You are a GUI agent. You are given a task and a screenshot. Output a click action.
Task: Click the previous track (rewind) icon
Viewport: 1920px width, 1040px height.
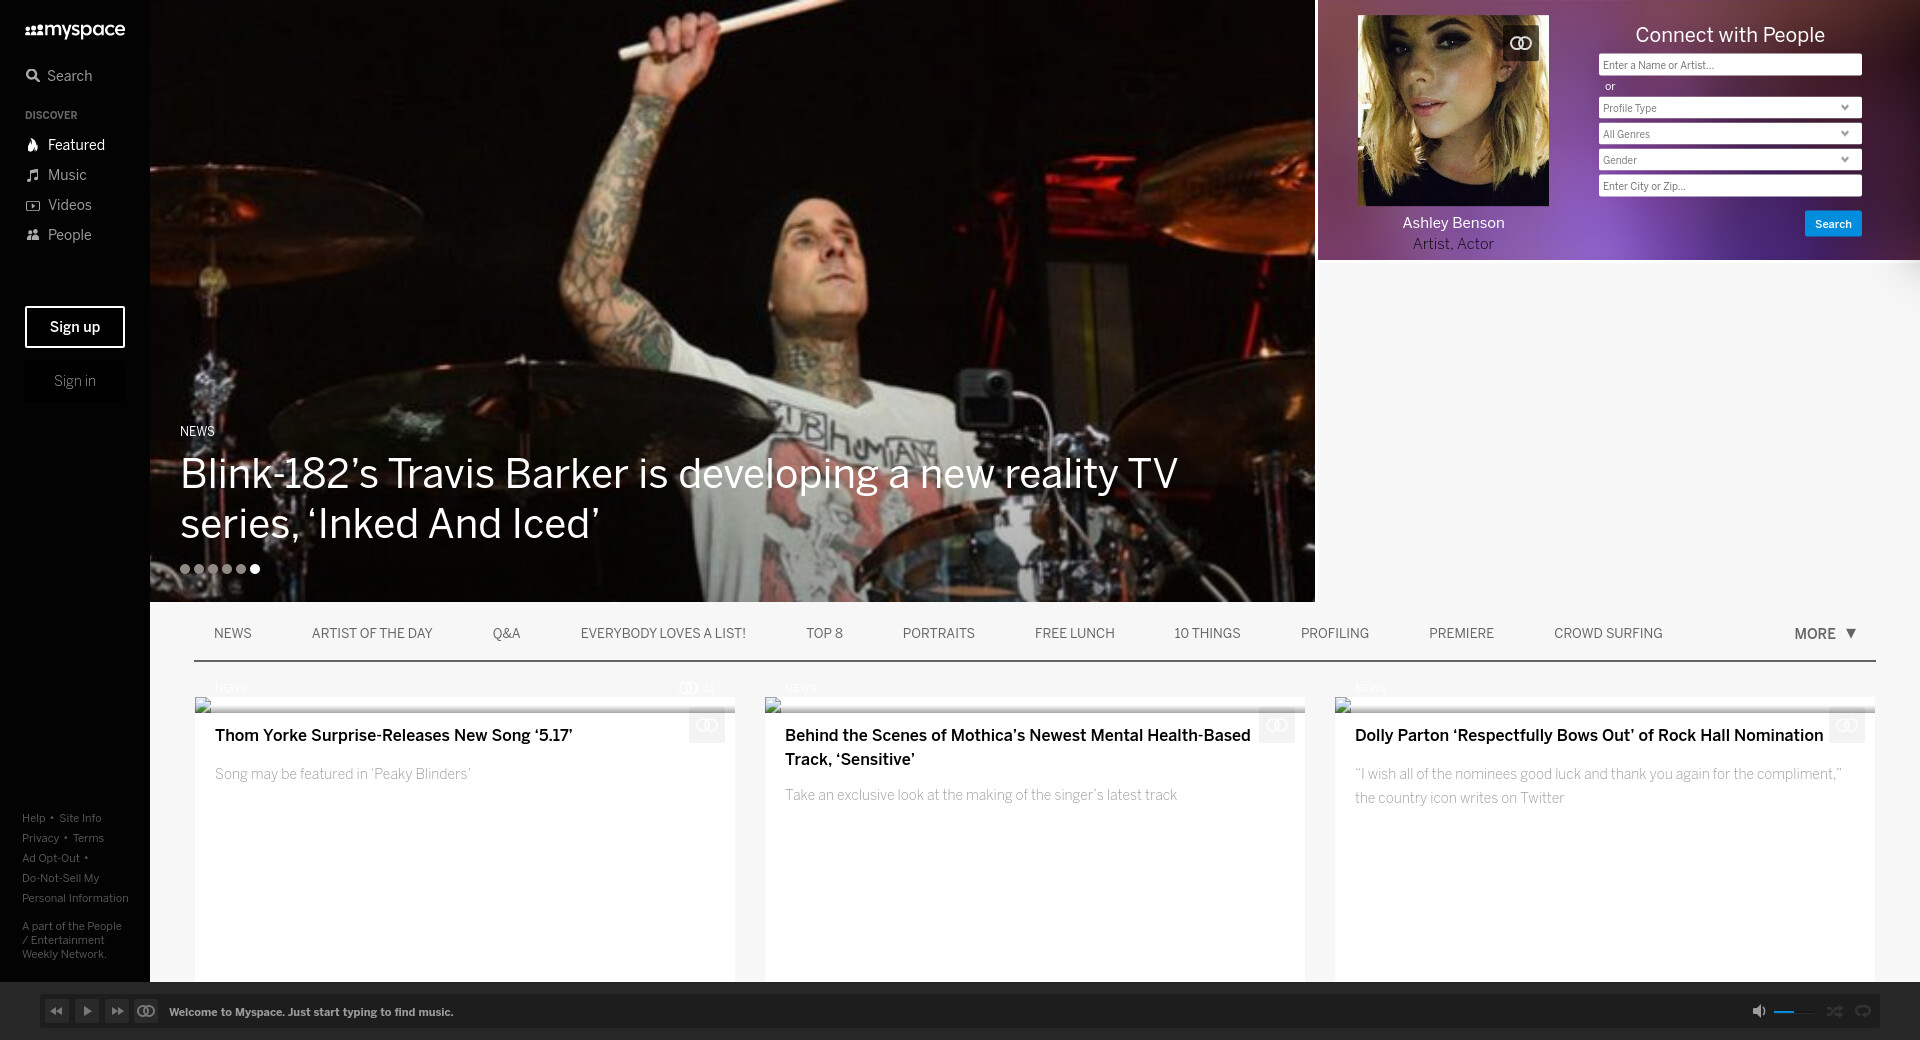tap(57, 1011)
